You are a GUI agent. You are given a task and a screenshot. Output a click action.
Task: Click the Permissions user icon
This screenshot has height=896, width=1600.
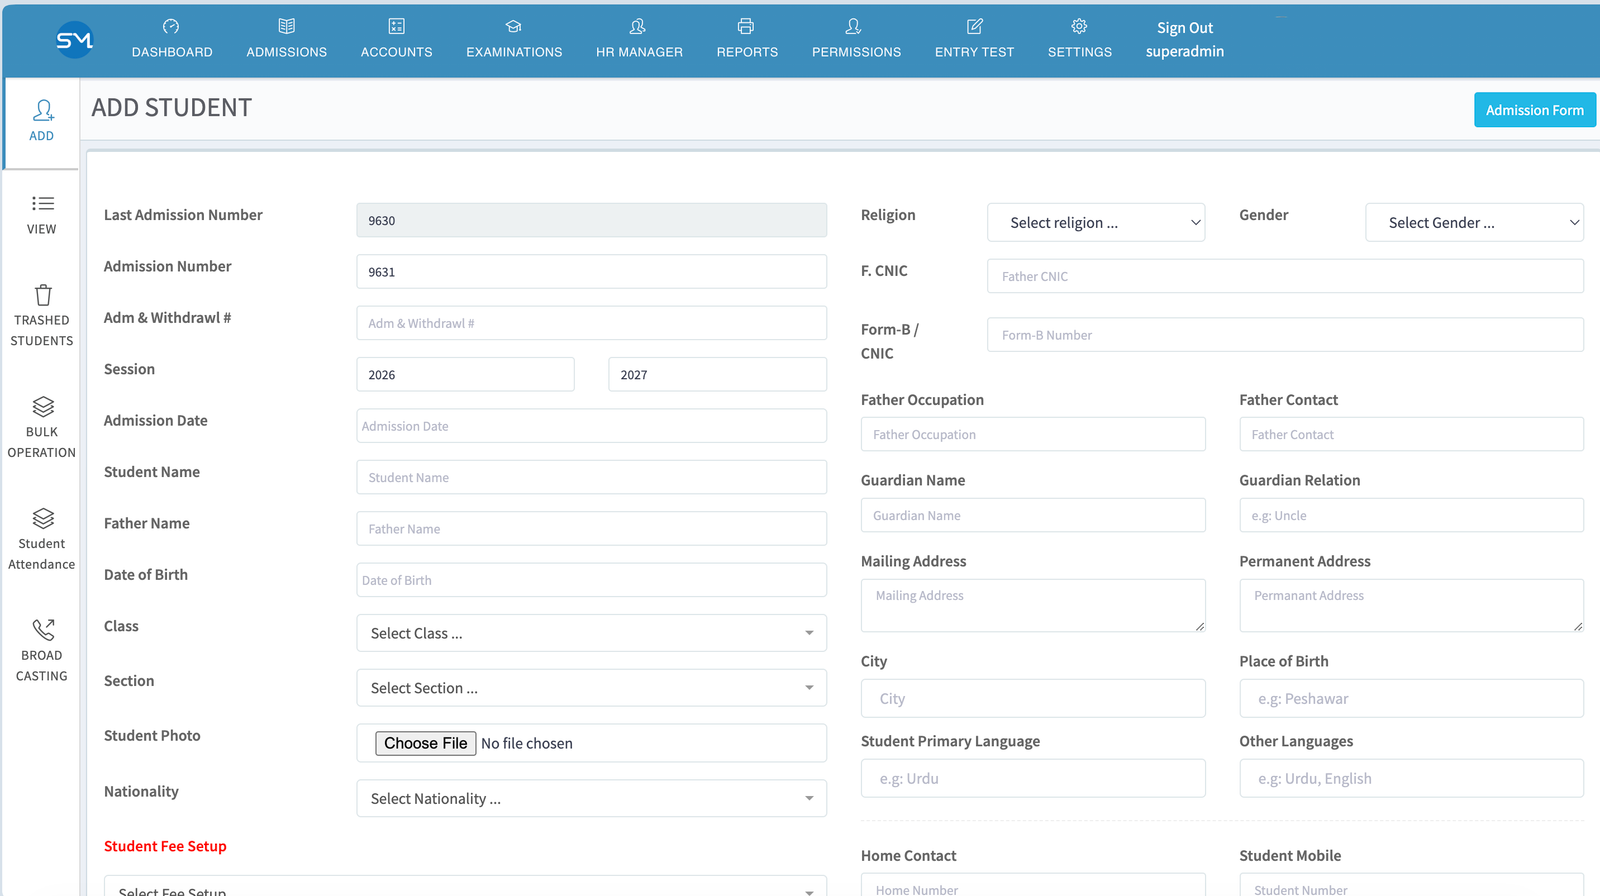click(853, 26)
